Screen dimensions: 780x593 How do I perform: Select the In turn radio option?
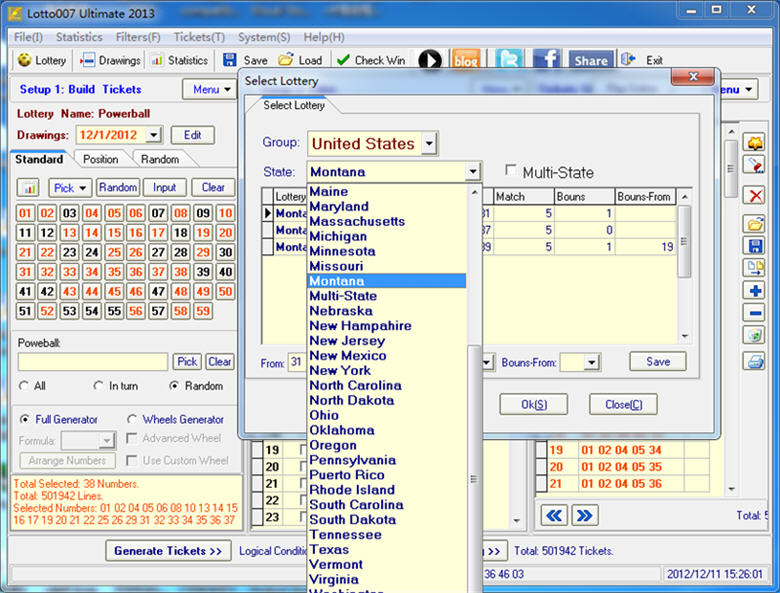point(98,386)
